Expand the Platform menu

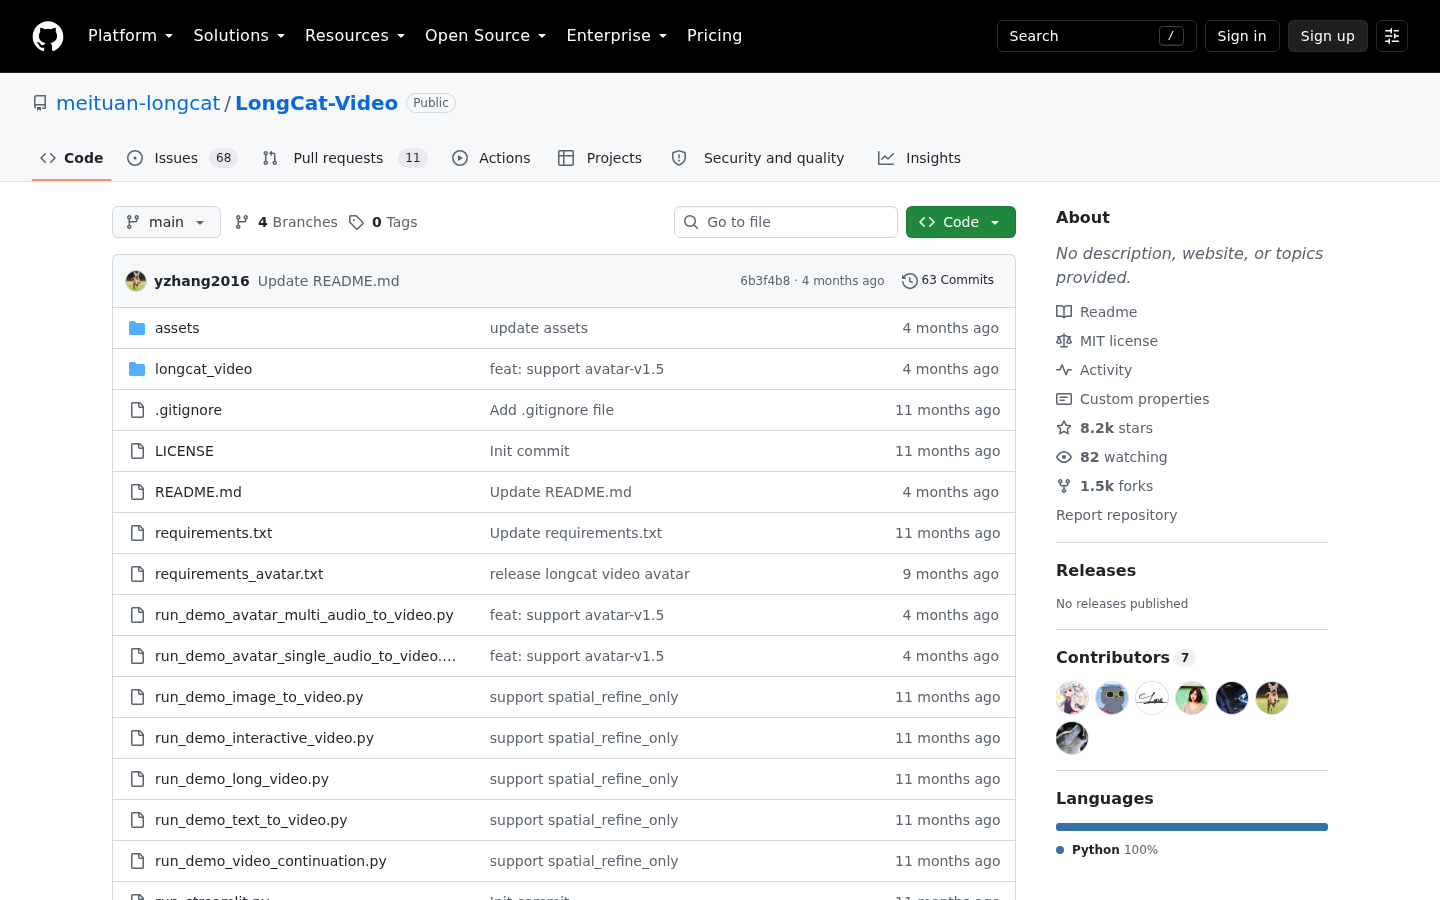pos(130,36)
